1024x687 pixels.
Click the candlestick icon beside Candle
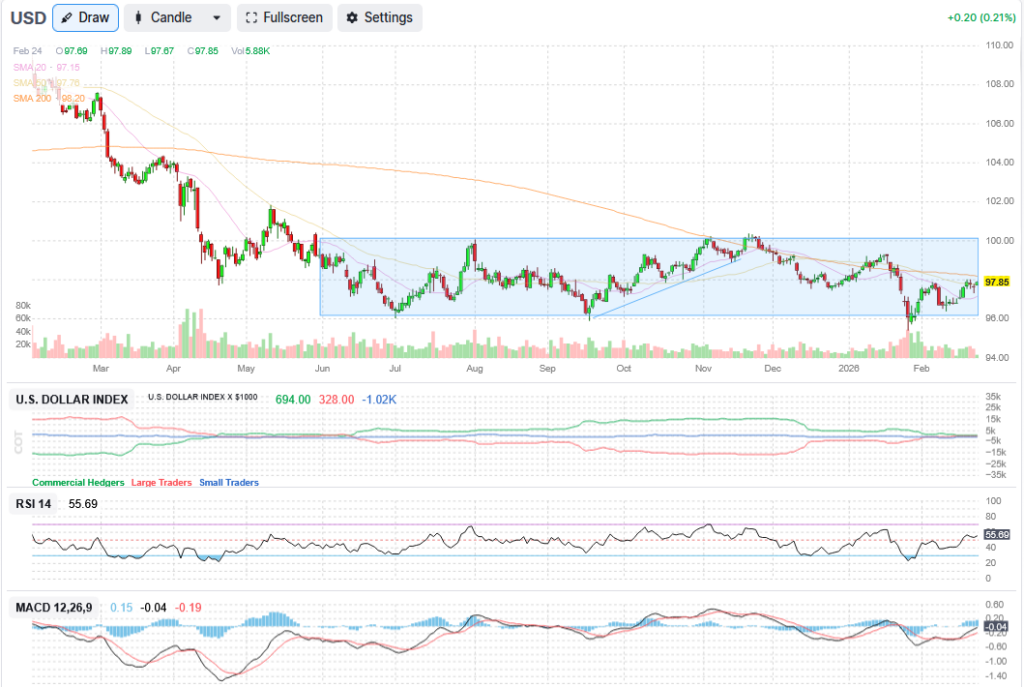(x=138, y=18)
